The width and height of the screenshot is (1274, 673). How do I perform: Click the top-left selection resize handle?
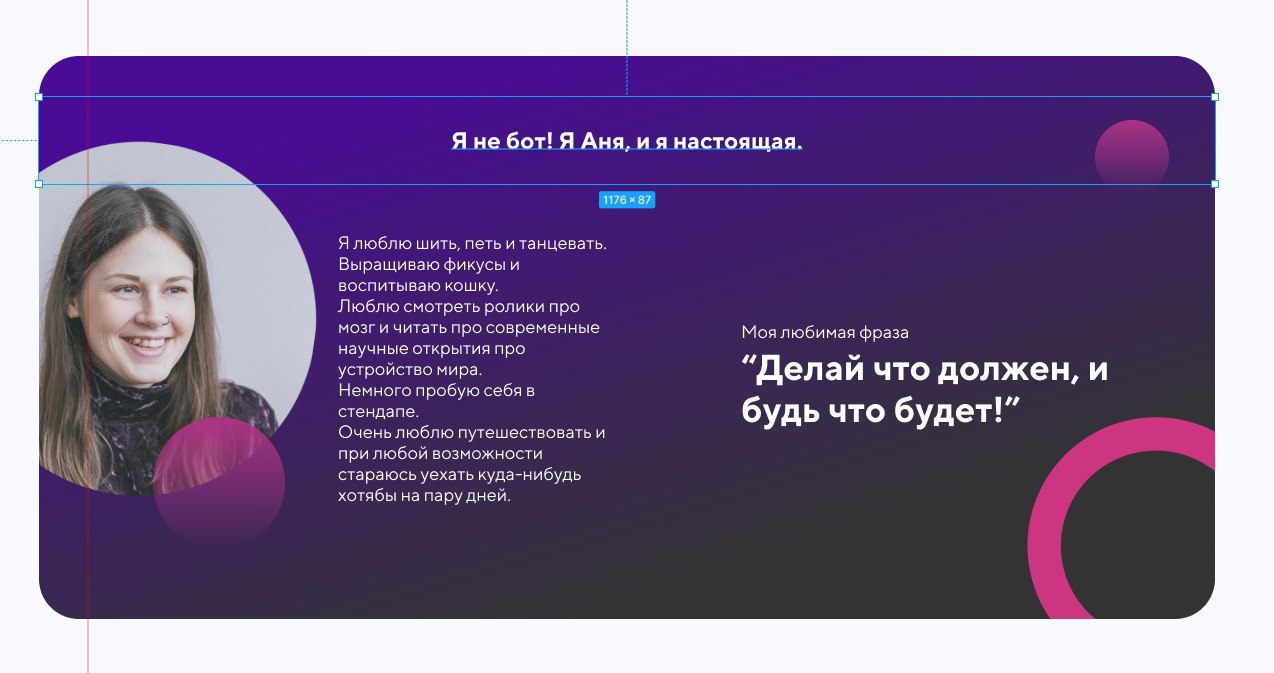point(39,97)
